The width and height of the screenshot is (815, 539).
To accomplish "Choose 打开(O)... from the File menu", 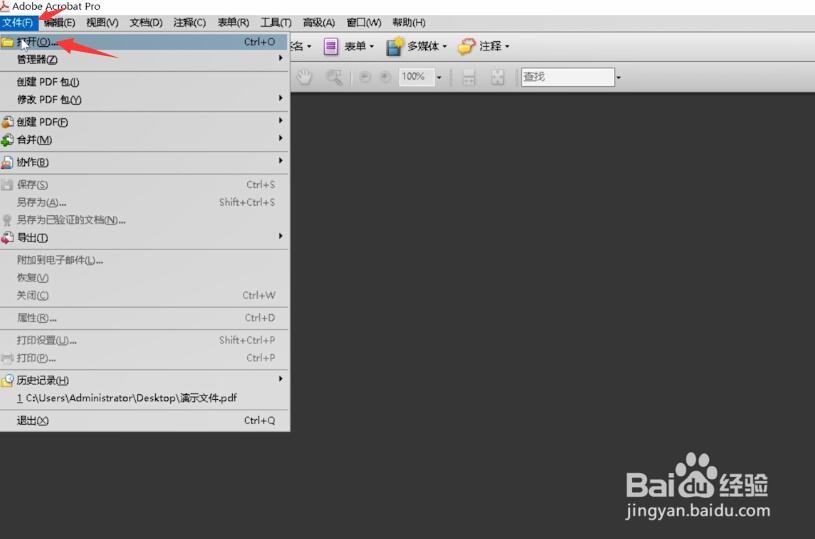I will point(144,42).
